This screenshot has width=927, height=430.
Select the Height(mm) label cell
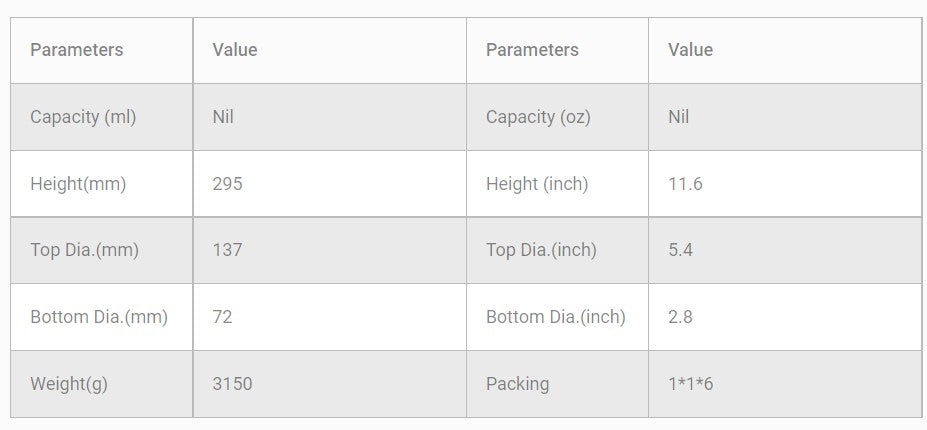click(78, 184)
